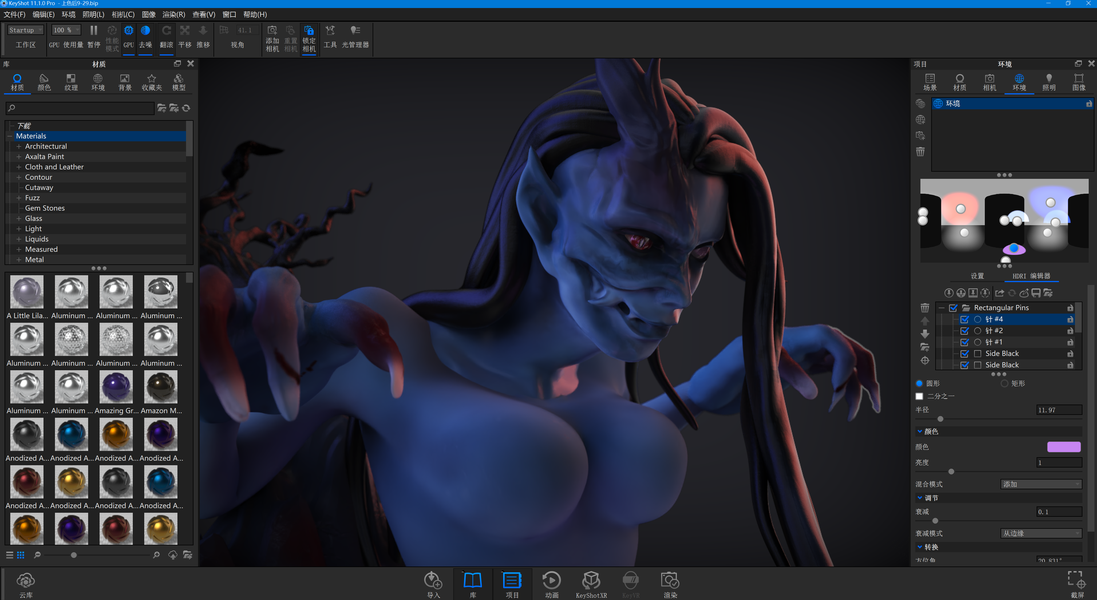
Task: Switch library to grid view icon
Action: [x=20, y=555]
